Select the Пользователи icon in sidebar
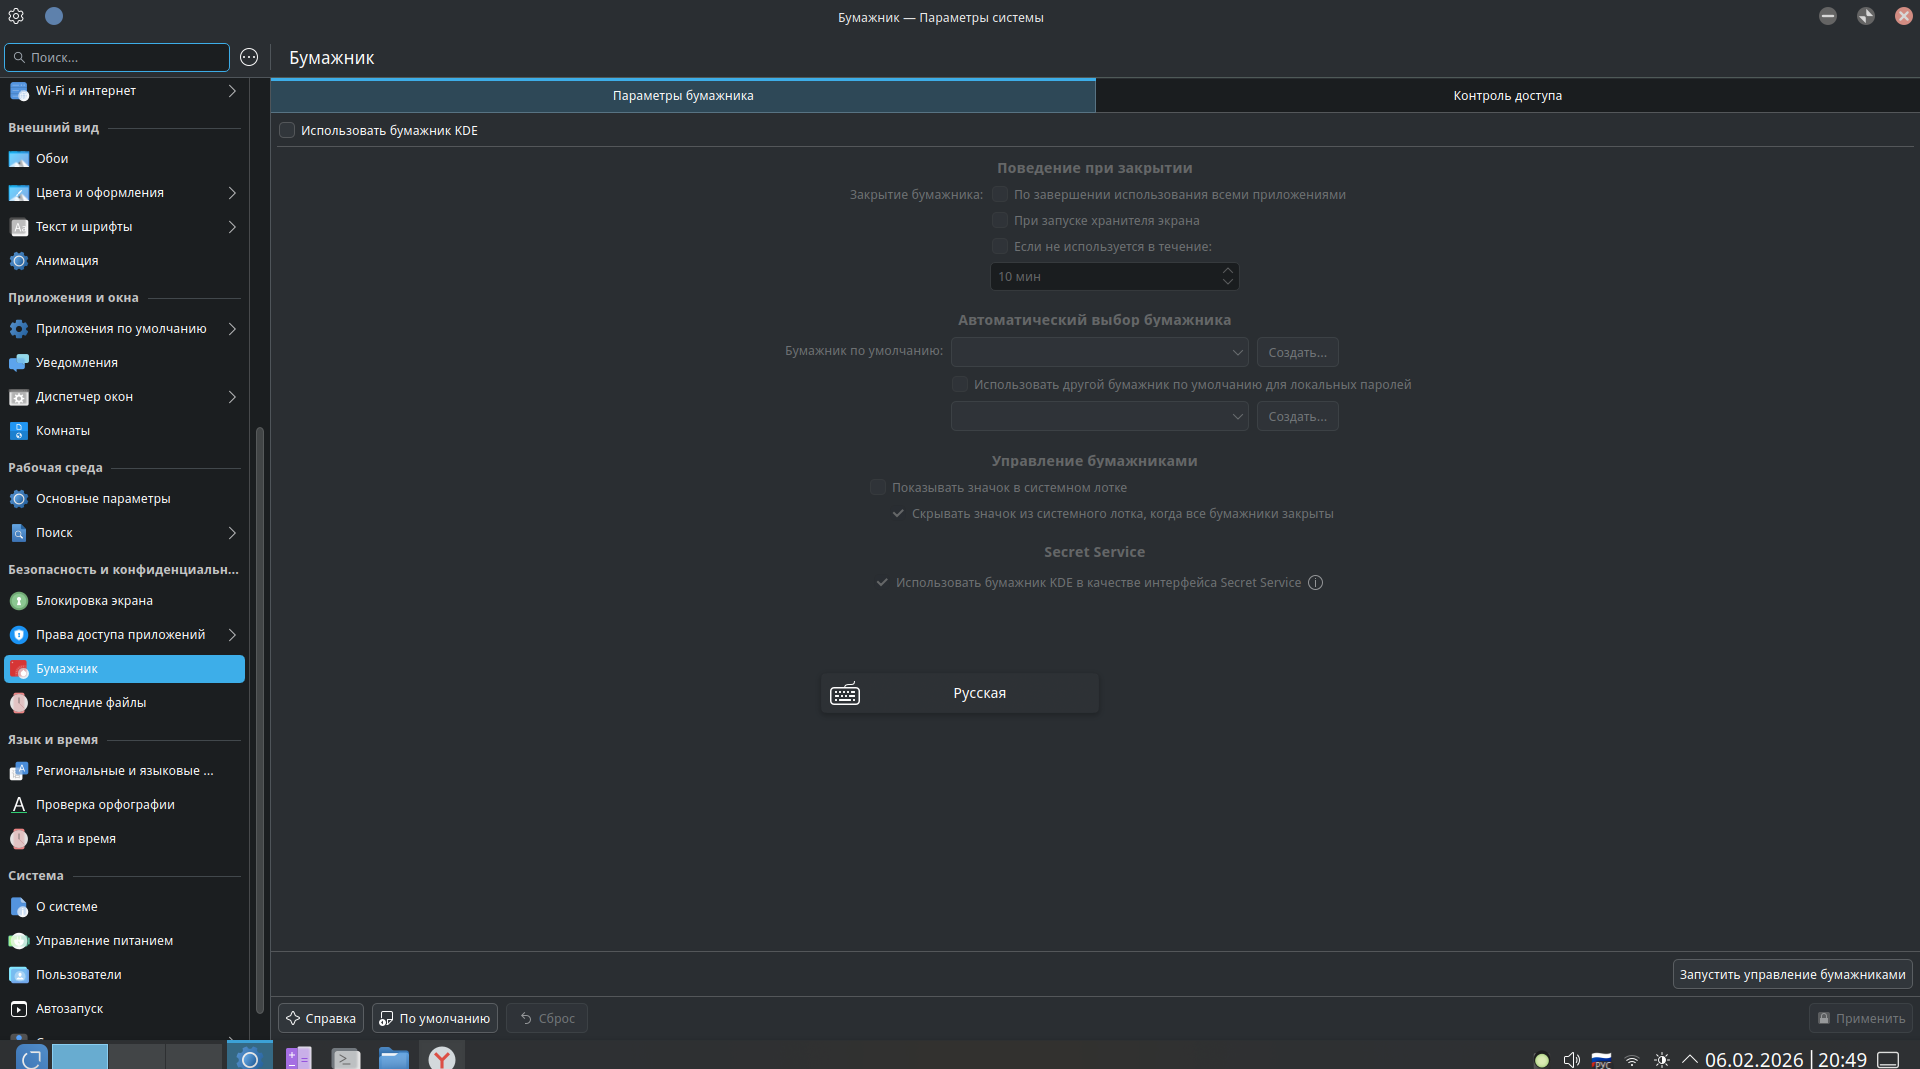The width and height of the screenshot is (1920, 1069). (19, 975)
